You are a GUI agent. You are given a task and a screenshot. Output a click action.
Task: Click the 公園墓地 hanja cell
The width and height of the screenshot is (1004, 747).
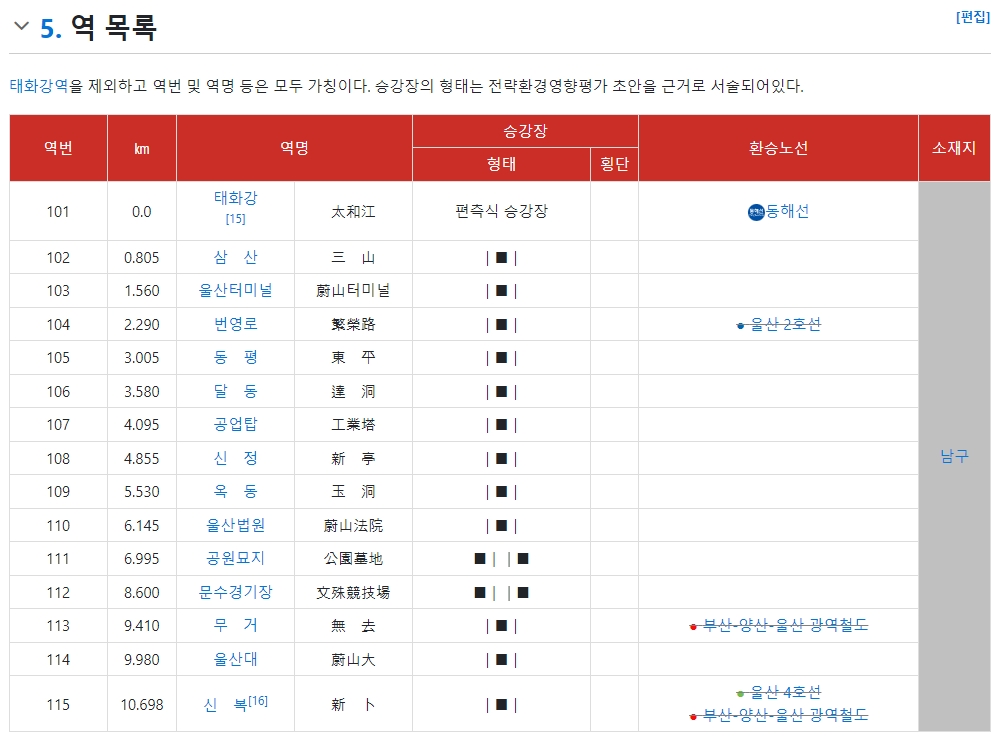pyautogui.click(x=353, y=559)
